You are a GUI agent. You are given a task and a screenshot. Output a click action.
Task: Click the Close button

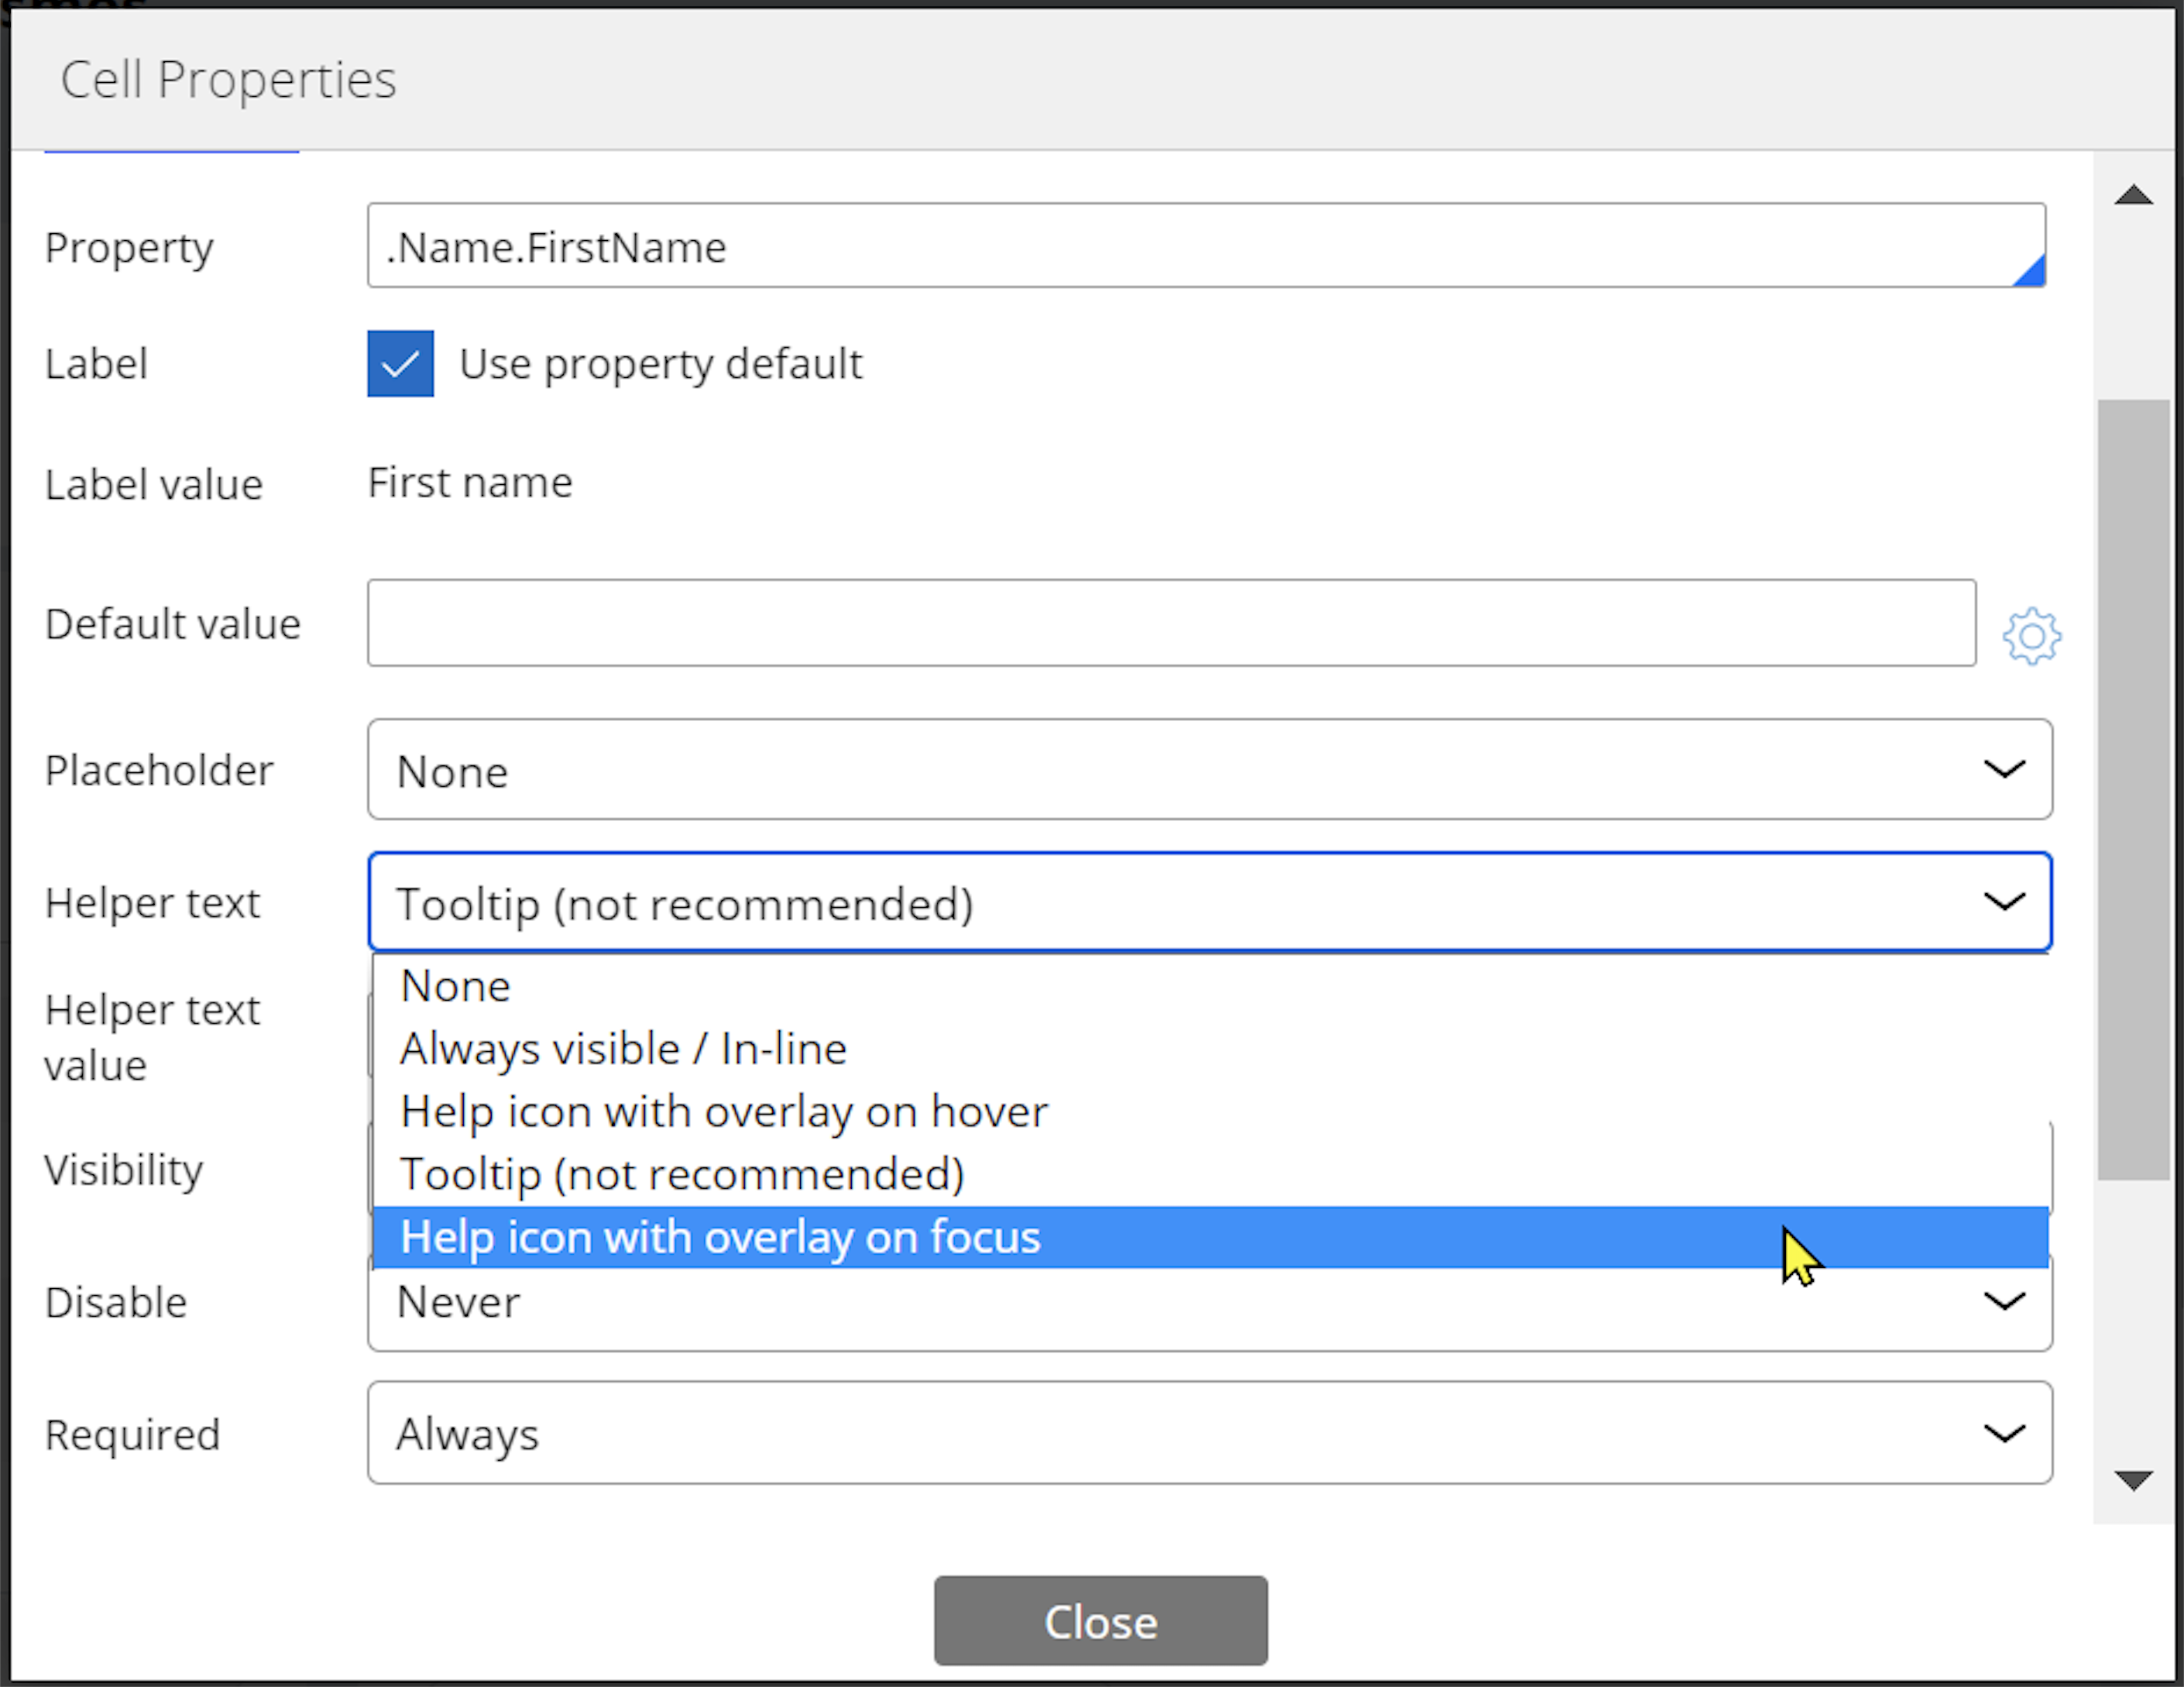(1100, 1621)
